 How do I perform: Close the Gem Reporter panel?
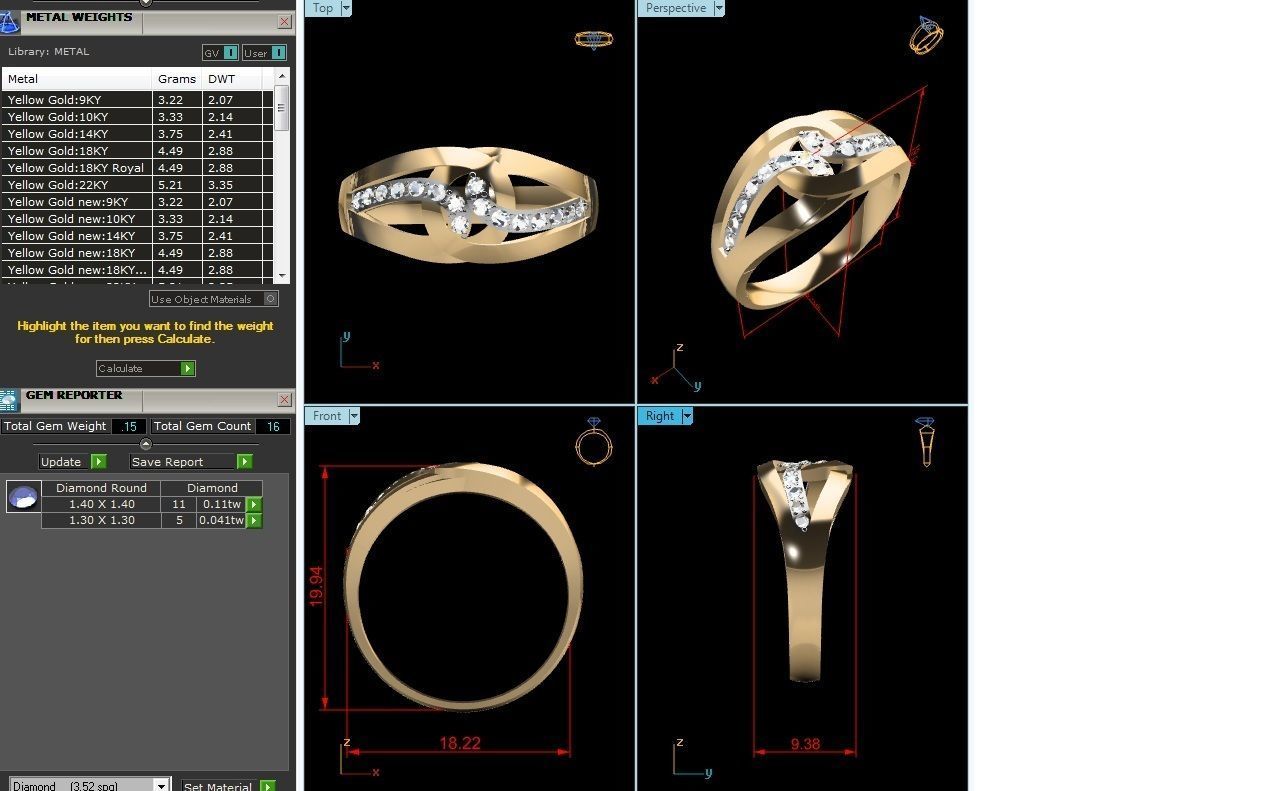pos(284,400)
